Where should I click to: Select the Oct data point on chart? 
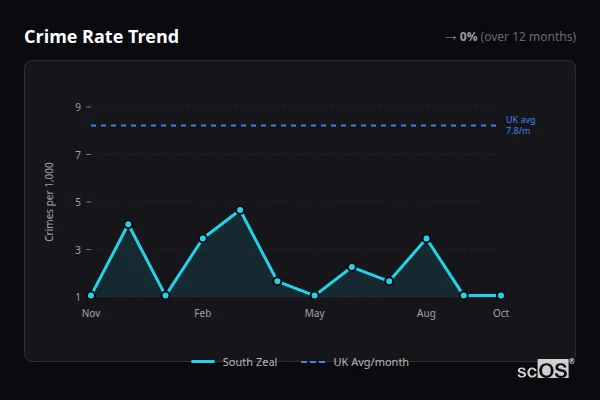click(501, 296)
